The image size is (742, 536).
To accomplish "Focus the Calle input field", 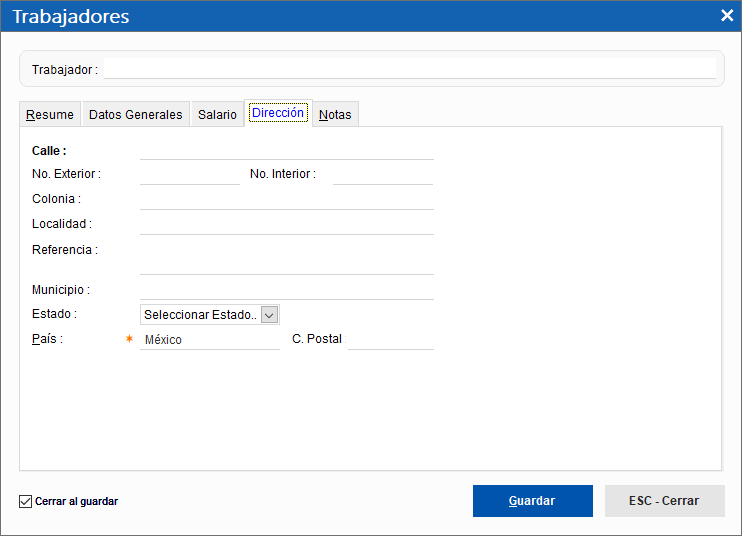I will 287,151.
